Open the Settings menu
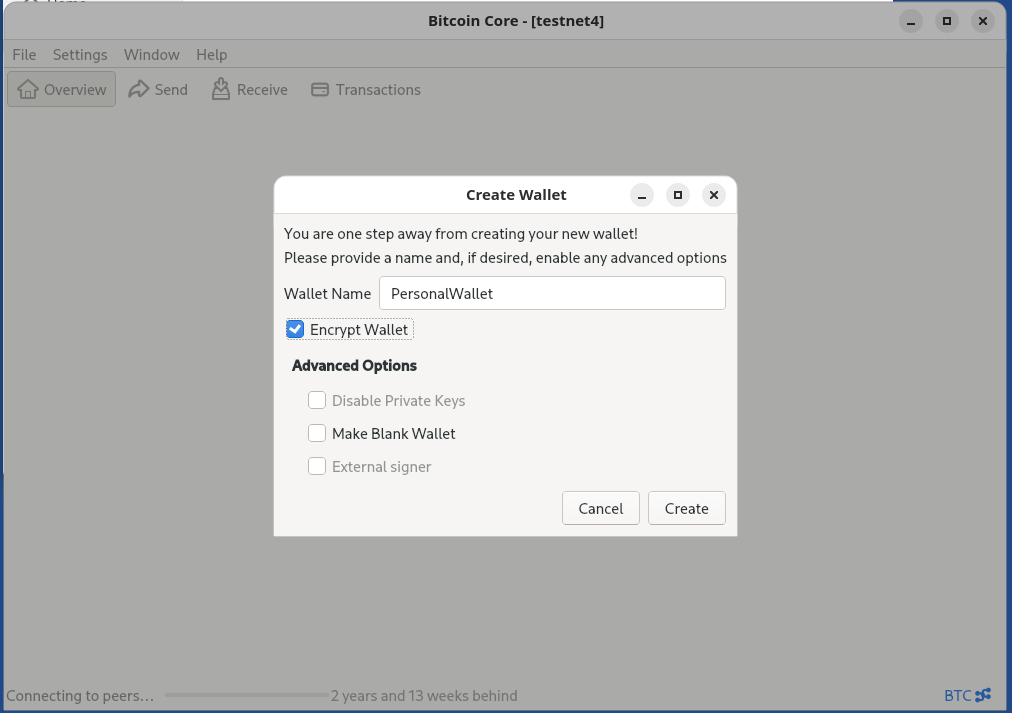 coord(80,55)
